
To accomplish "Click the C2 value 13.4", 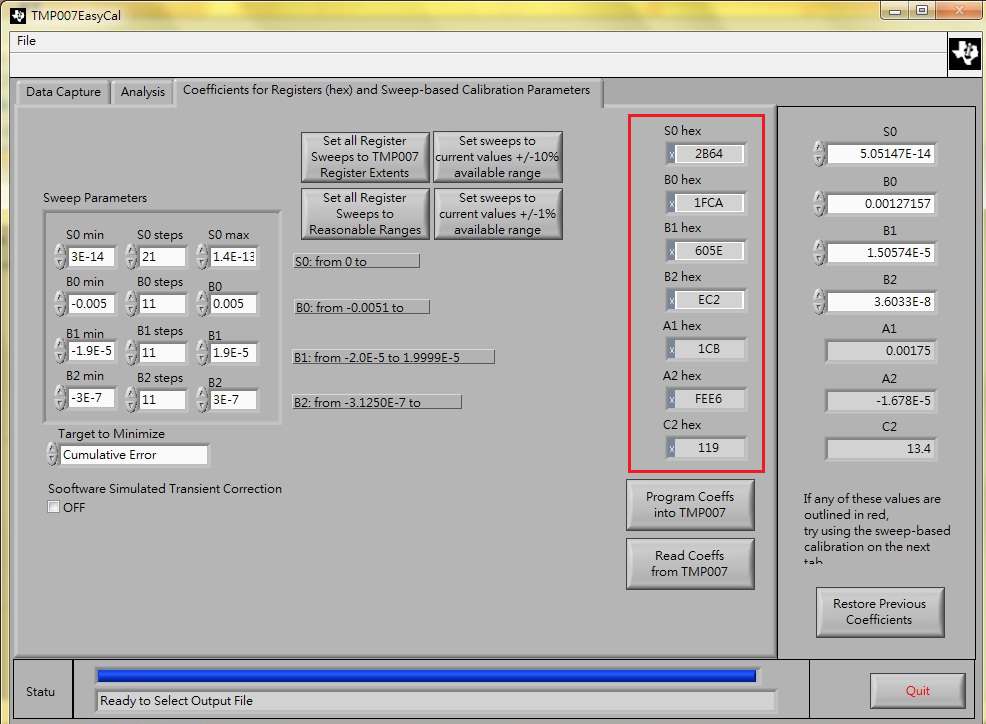I will click(x=881, y=449).
